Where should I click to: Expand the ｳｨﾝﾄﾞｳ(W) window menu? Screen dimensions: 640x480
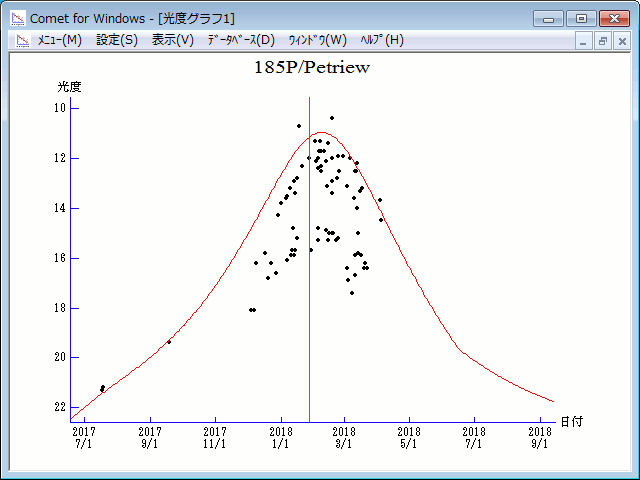click(x=317, y=40)
